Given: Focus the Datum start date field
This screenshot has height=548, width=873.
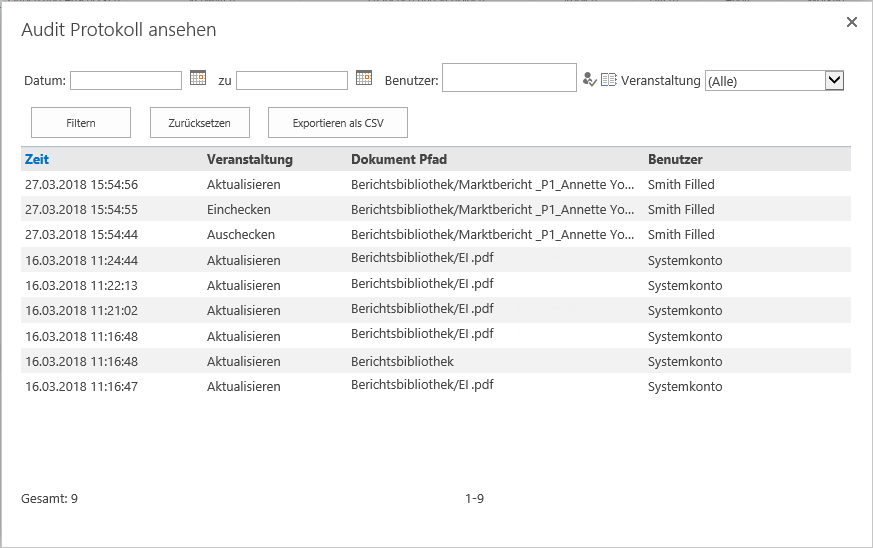Looking at the screenshot, I should click(x=126, y=80).
